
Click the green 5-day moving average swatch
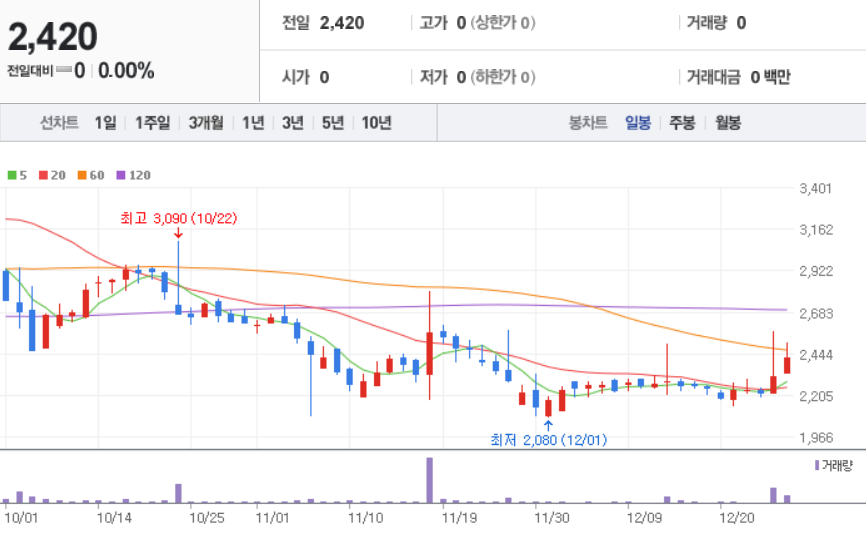pyautogui.click(x=12, y=175)
